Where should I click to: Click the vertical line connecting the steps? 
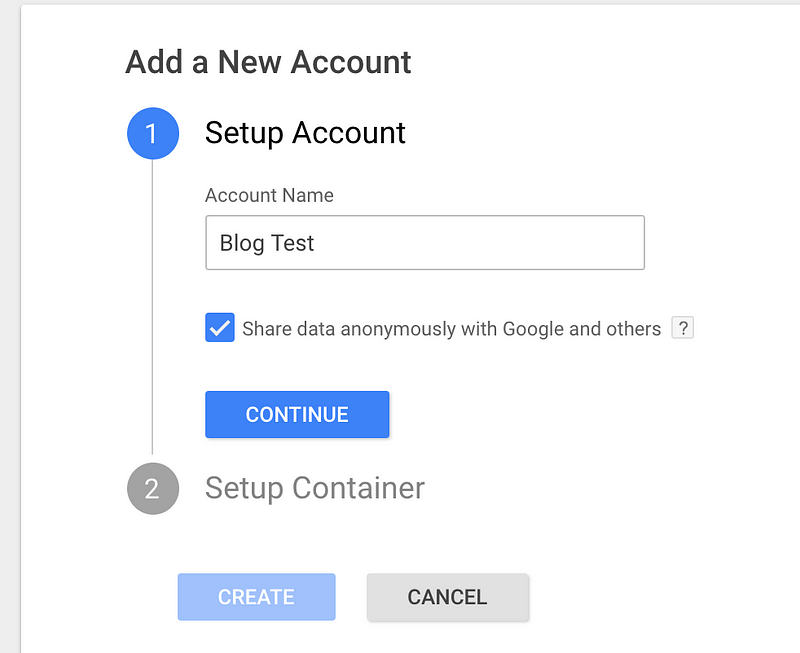click(152, 306)
